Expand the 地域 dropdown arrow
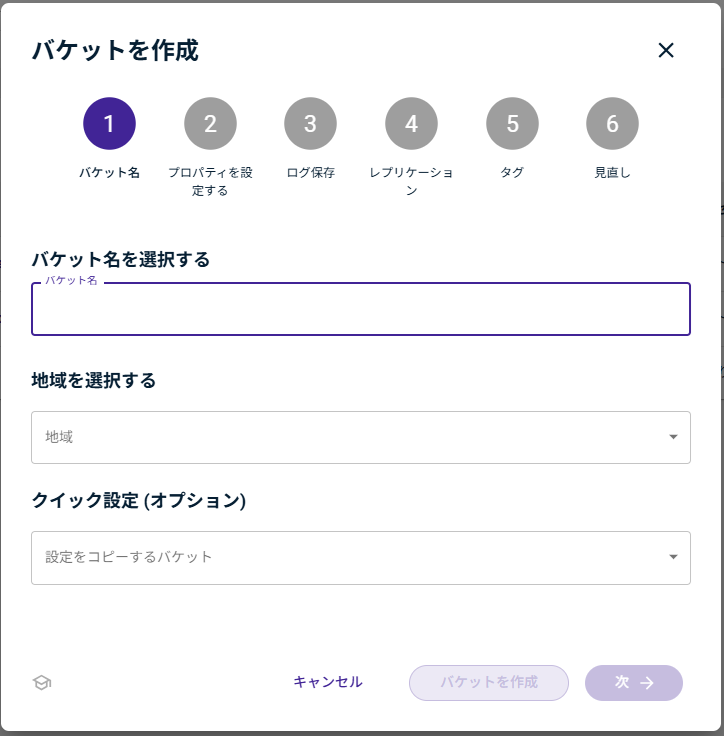The height and width of the screenshot is (736, 724). point(673,437)
